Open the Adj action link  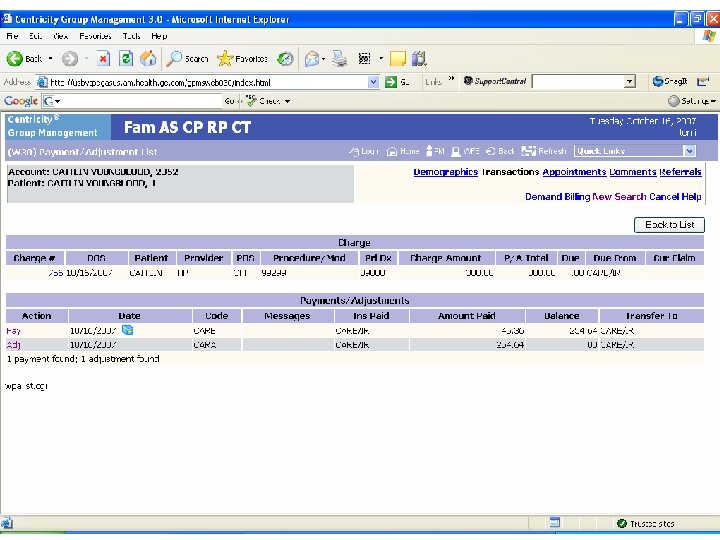pos(13,345)
